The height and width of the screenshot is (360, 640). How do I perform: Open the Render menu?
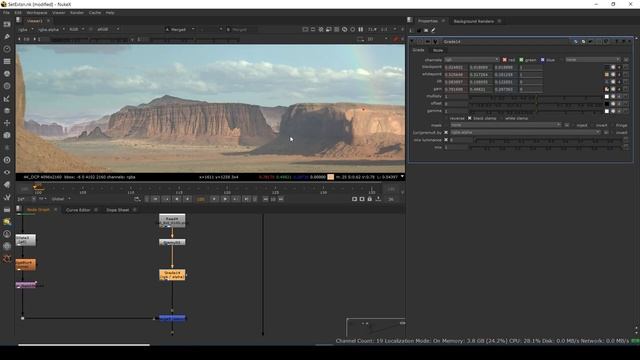pos(77,13)
